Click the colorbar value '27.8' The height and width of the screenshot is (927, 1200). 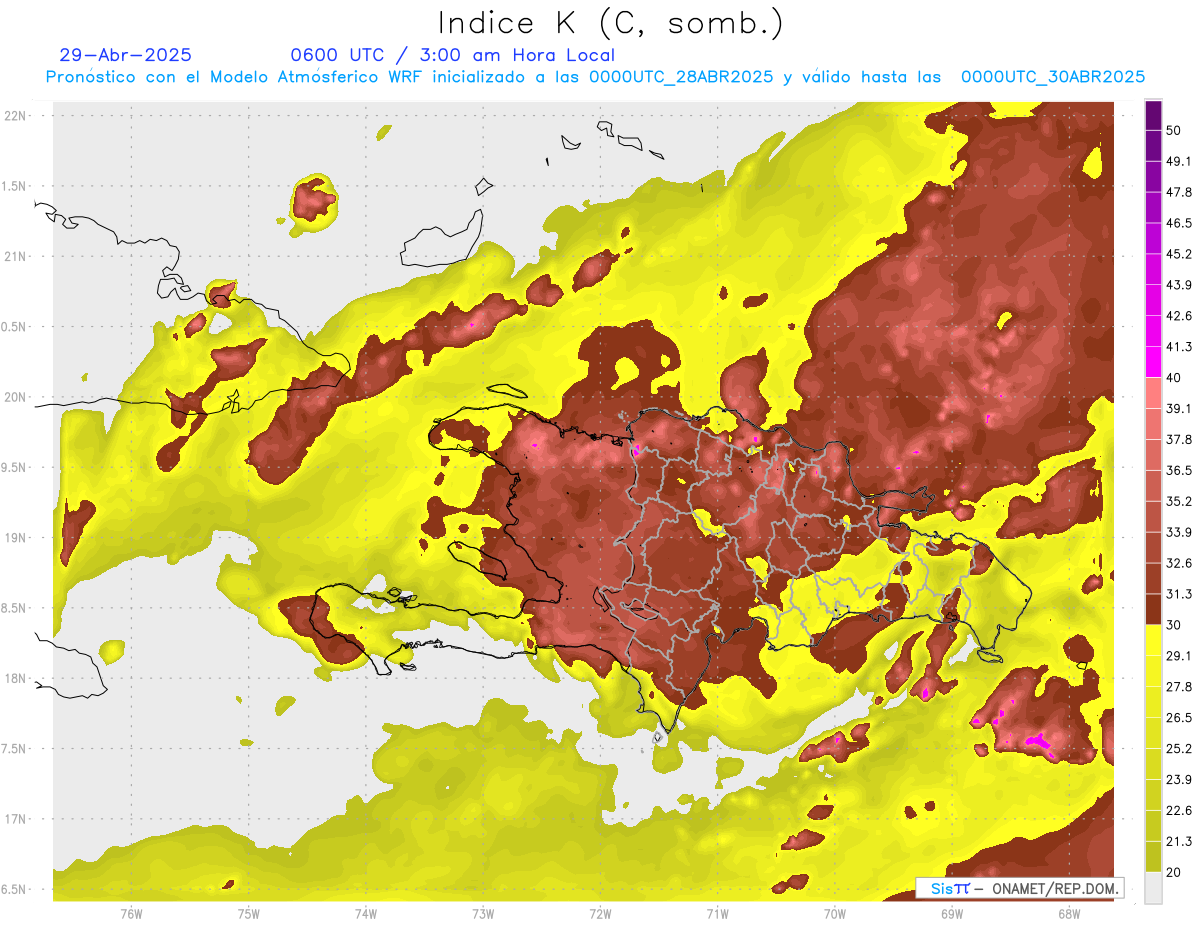tap(1179, 686)
